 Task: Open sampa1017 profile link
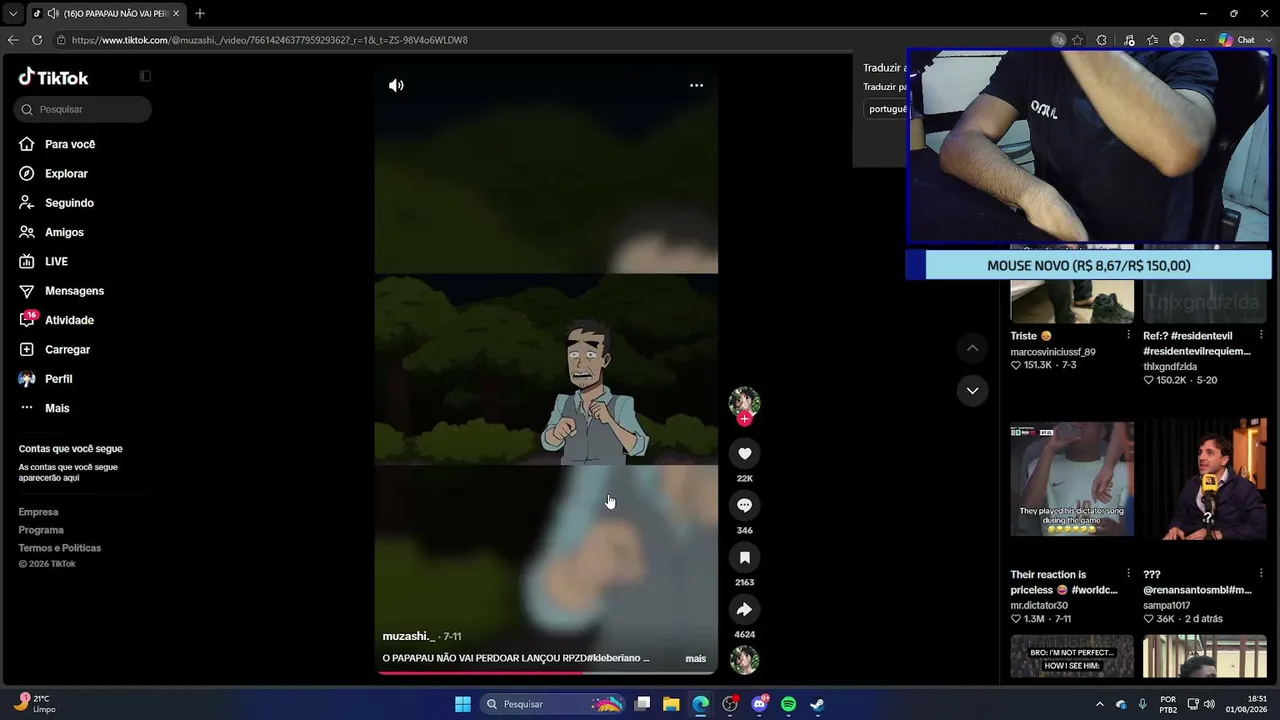(1167, 605)
